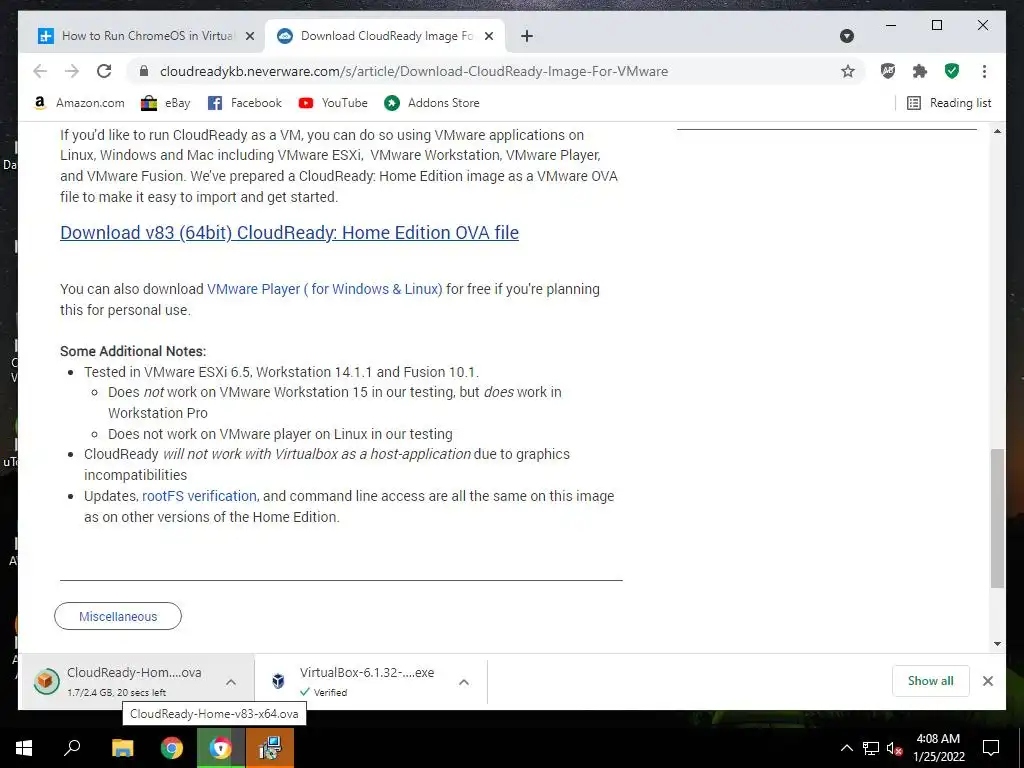
Task: Click the Miscellaneous tag button
Action: coord(118,616)
